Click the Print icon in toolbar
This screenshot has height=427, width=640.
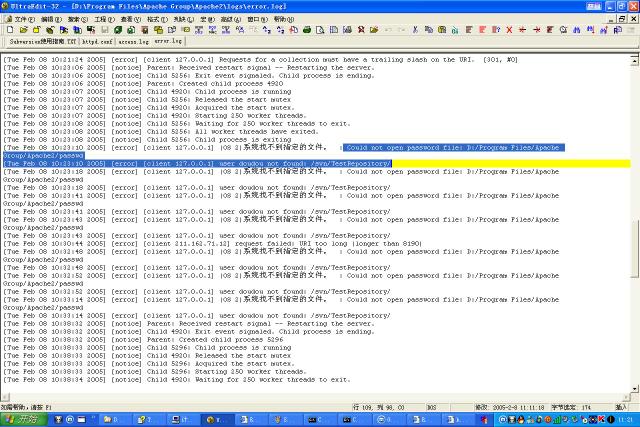pos(307,30)
